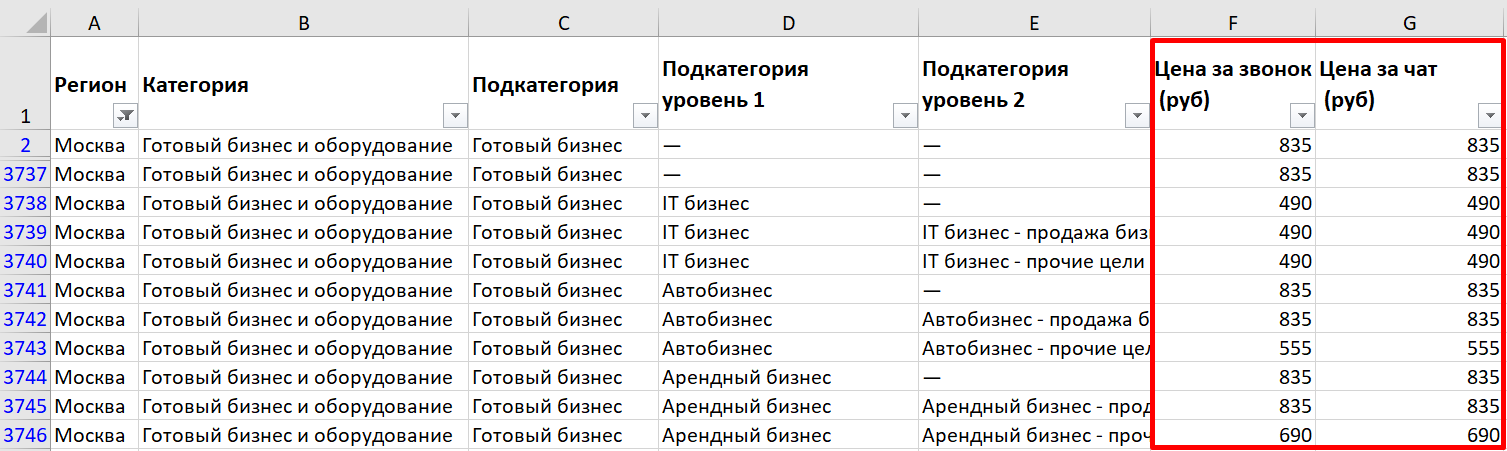Select the Автобизнес cell in row 3741
The width and height of the screenshot is (1507, 451).
716,291
